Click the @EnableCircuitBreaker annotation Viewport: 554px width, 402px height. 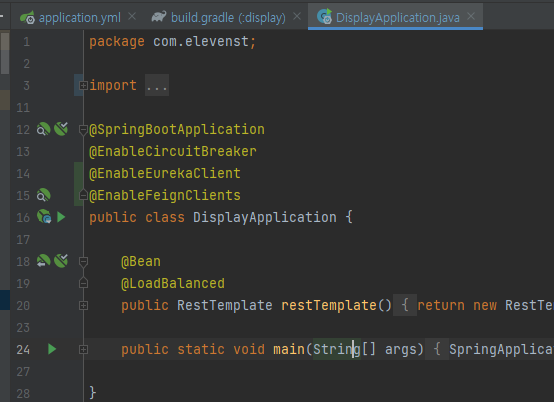(x=173, y=152)
